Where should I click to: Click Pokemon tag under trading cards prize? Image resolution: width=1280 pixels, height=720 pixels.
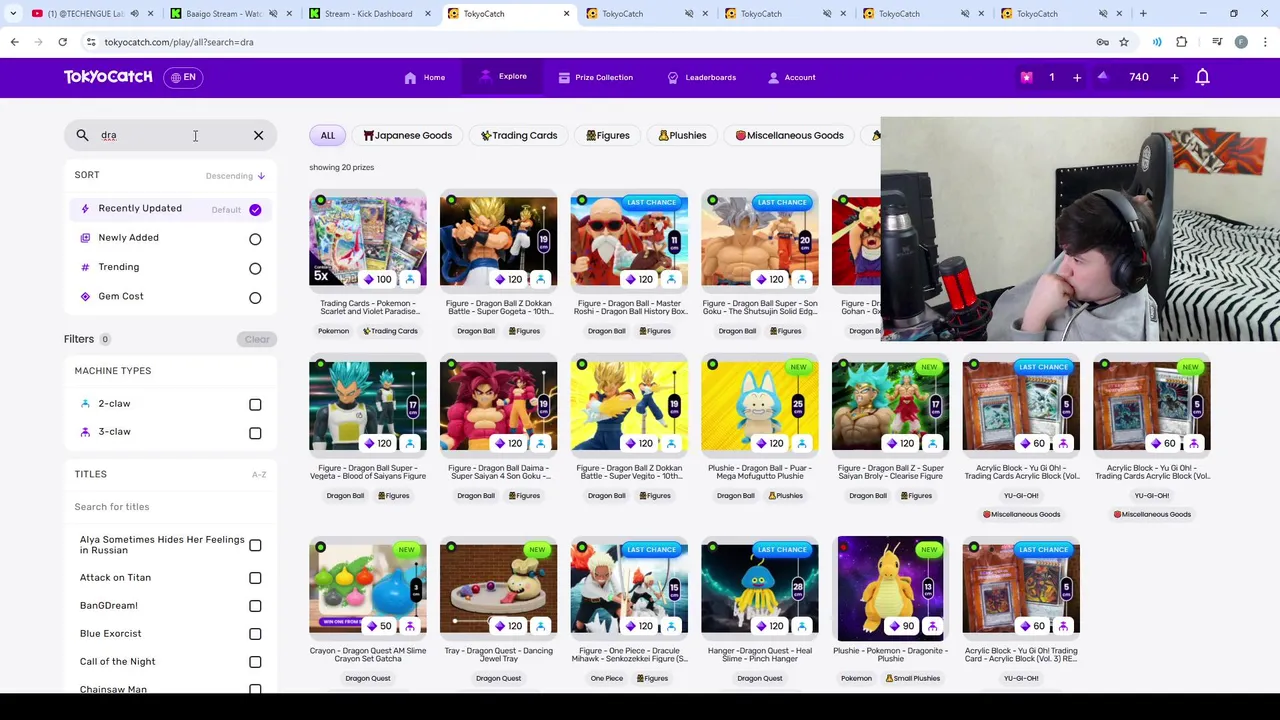coord(334,331)
